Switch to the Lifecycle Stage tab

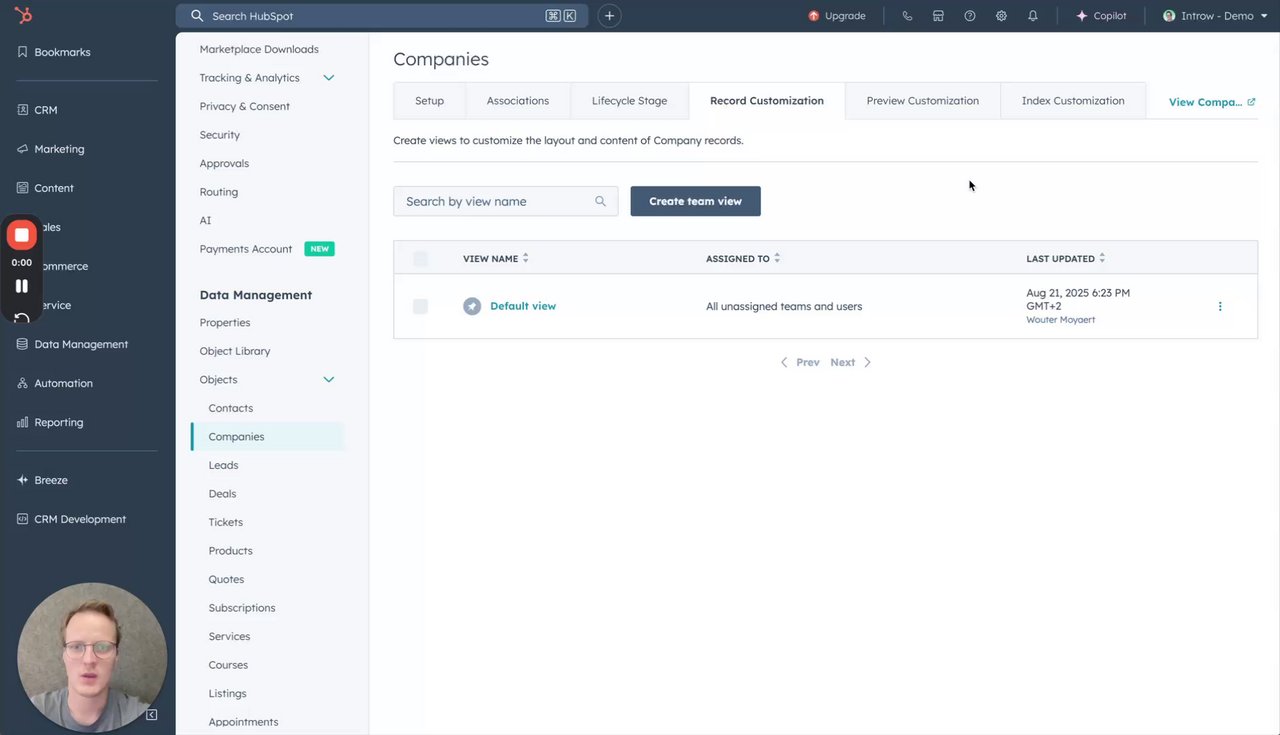coord(629,101)
